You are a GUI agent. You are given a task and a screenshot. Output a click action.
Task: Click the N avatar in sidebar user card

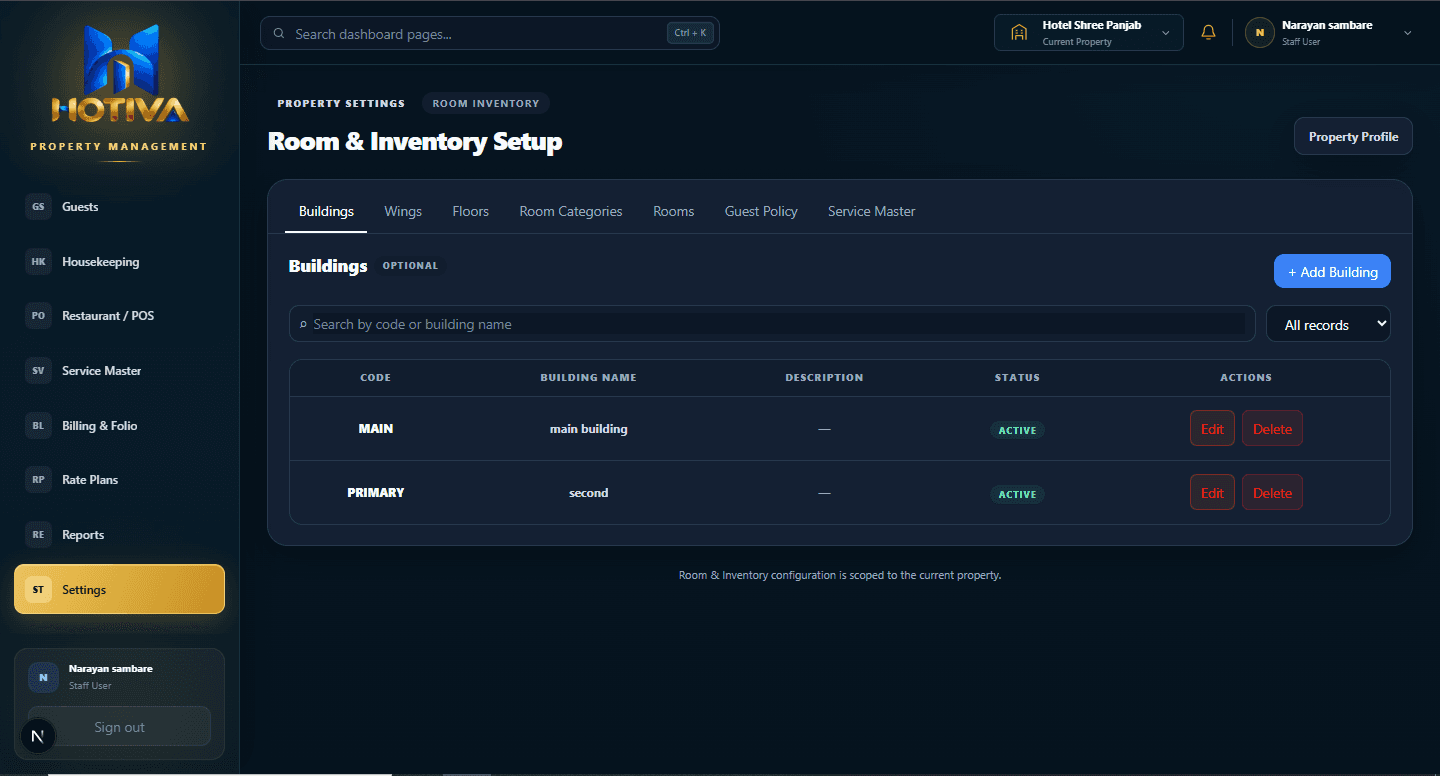pos(43,677)
